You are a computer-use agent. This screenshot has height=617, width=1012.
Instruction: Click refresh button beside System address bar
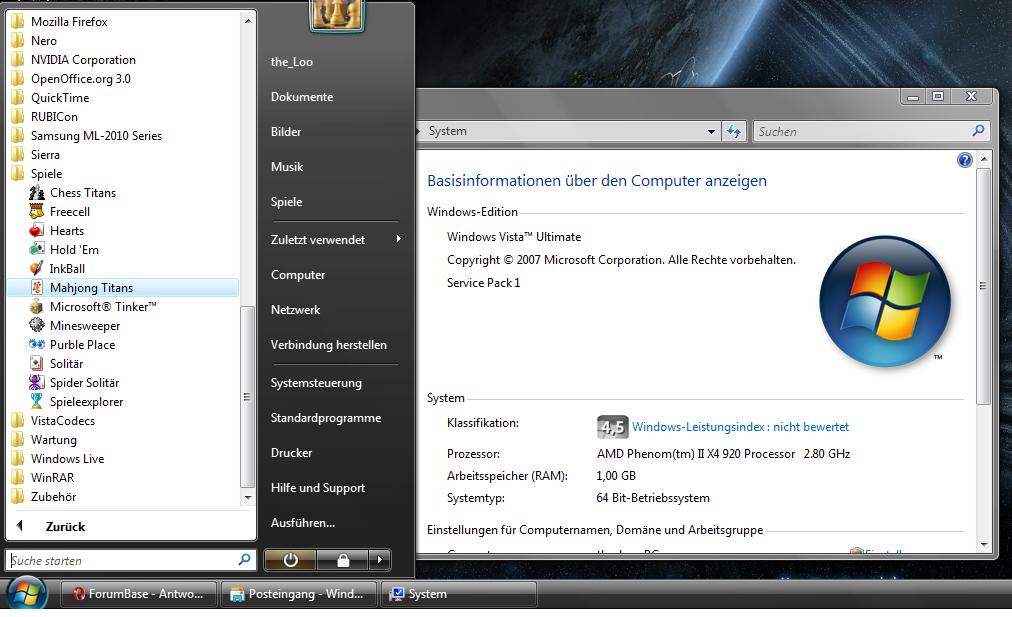pyautogui.click(x=734, y=132)
